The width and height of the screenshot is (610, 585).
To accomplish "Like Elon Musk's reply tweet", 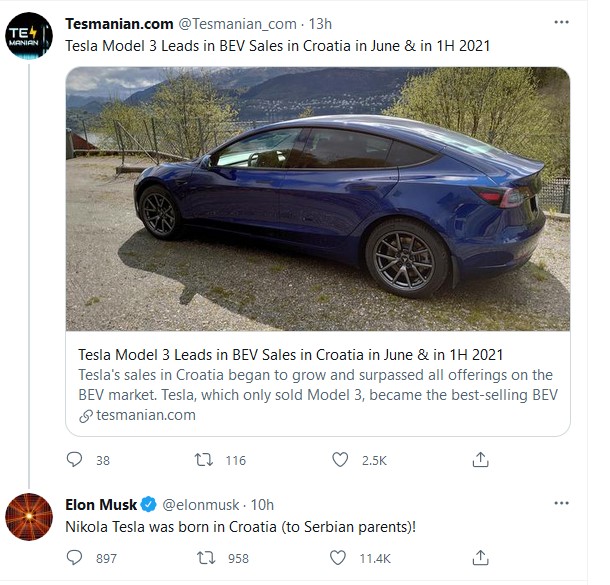I will (x=340, y=558).
